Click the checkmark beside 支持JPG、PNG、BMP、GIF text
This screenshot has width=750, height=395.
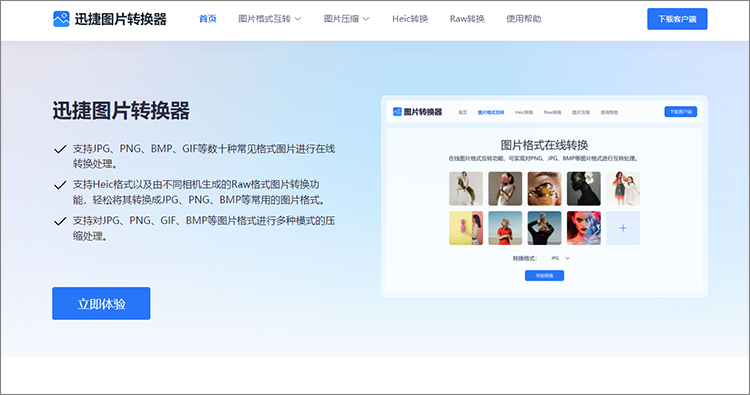tap(60, 149)
